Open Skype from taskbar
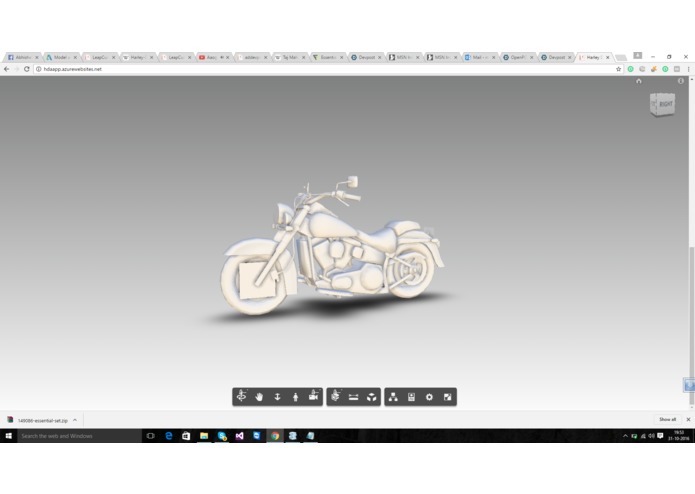Screen dimensions: 695x494 click(x=222, y=436)
